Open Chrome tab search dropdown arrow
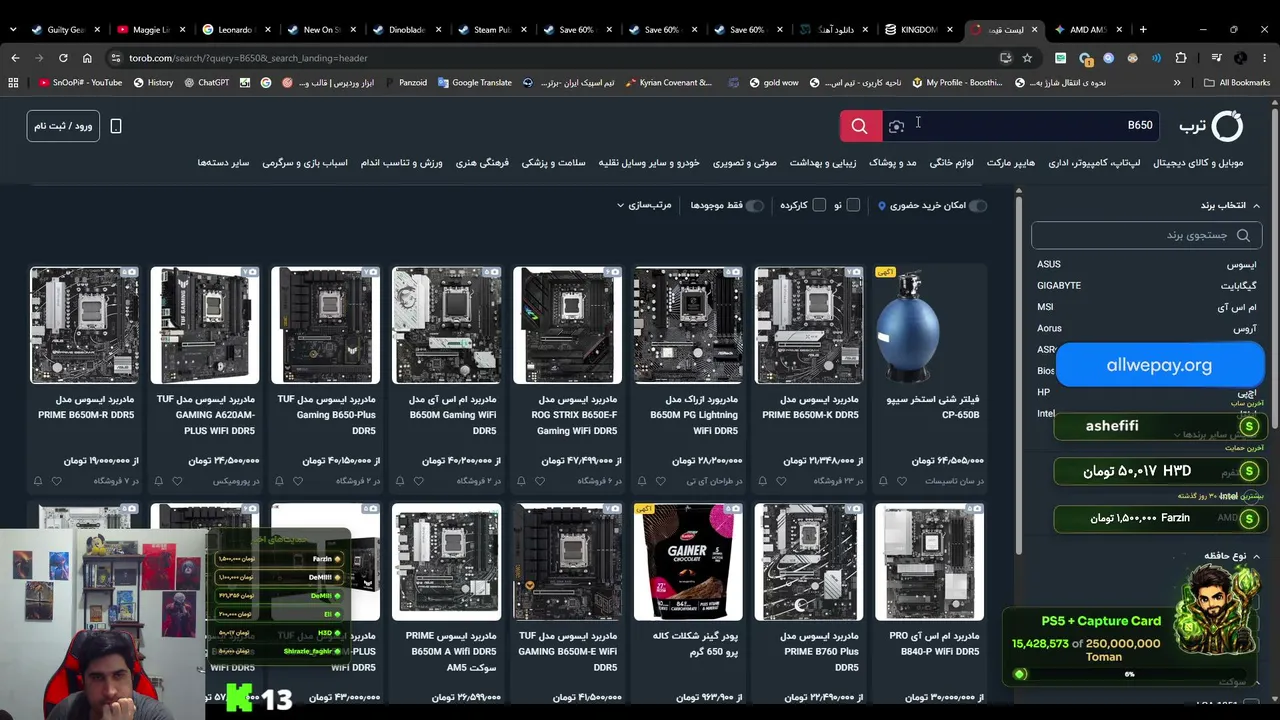This screenshot has width=1280, height=720. pyautogui.click(x=13, y=29)
